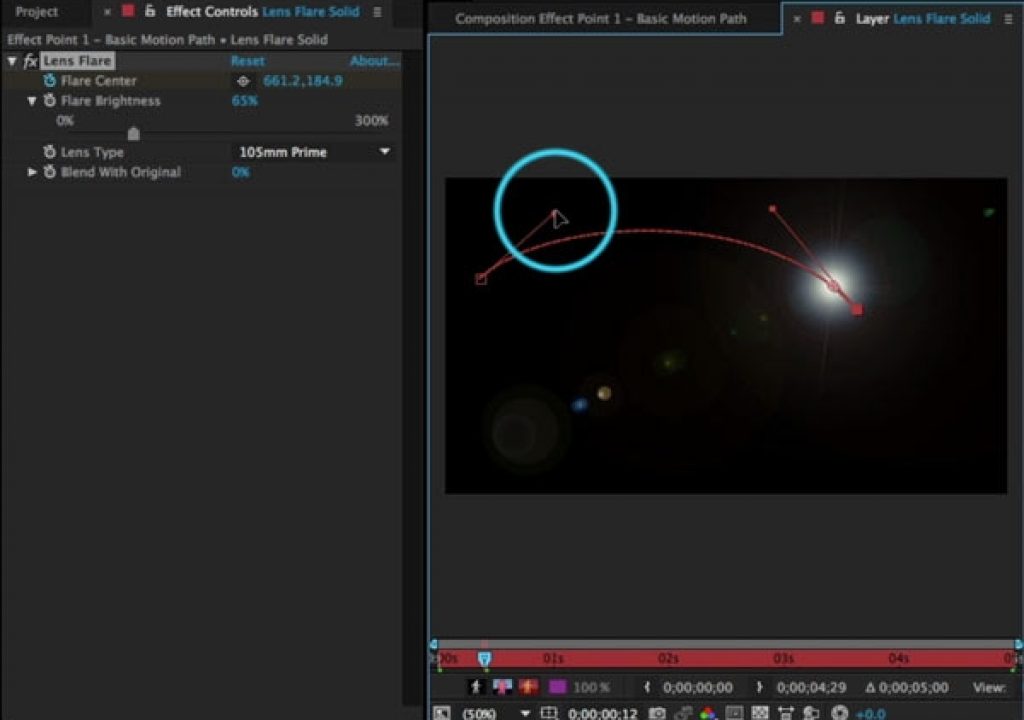Open the magnification ratio (50%) dropdown
Screen dimensions: 1024x720
point(496,713)
